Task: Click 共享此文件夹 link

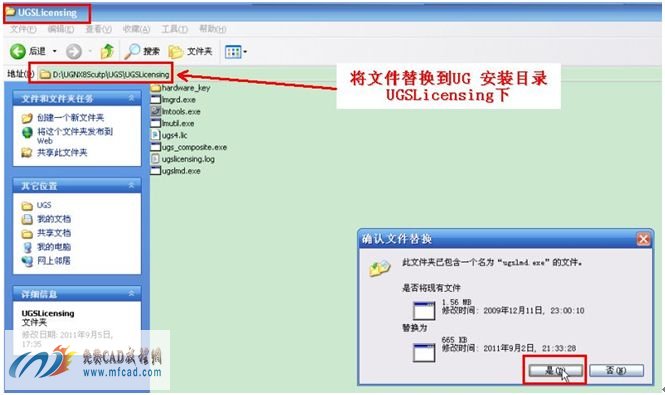Action: [62, 152]
